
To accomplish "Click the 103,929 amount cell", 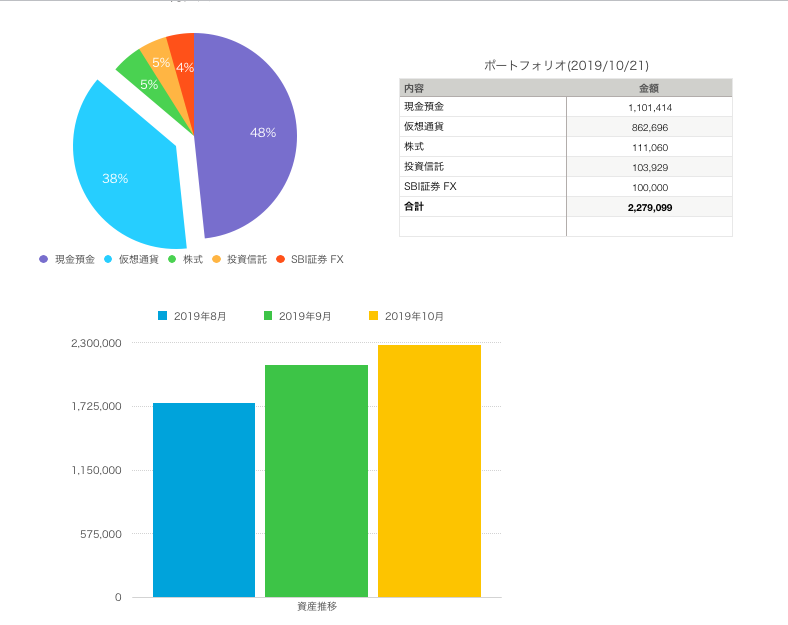I will 649,167.
